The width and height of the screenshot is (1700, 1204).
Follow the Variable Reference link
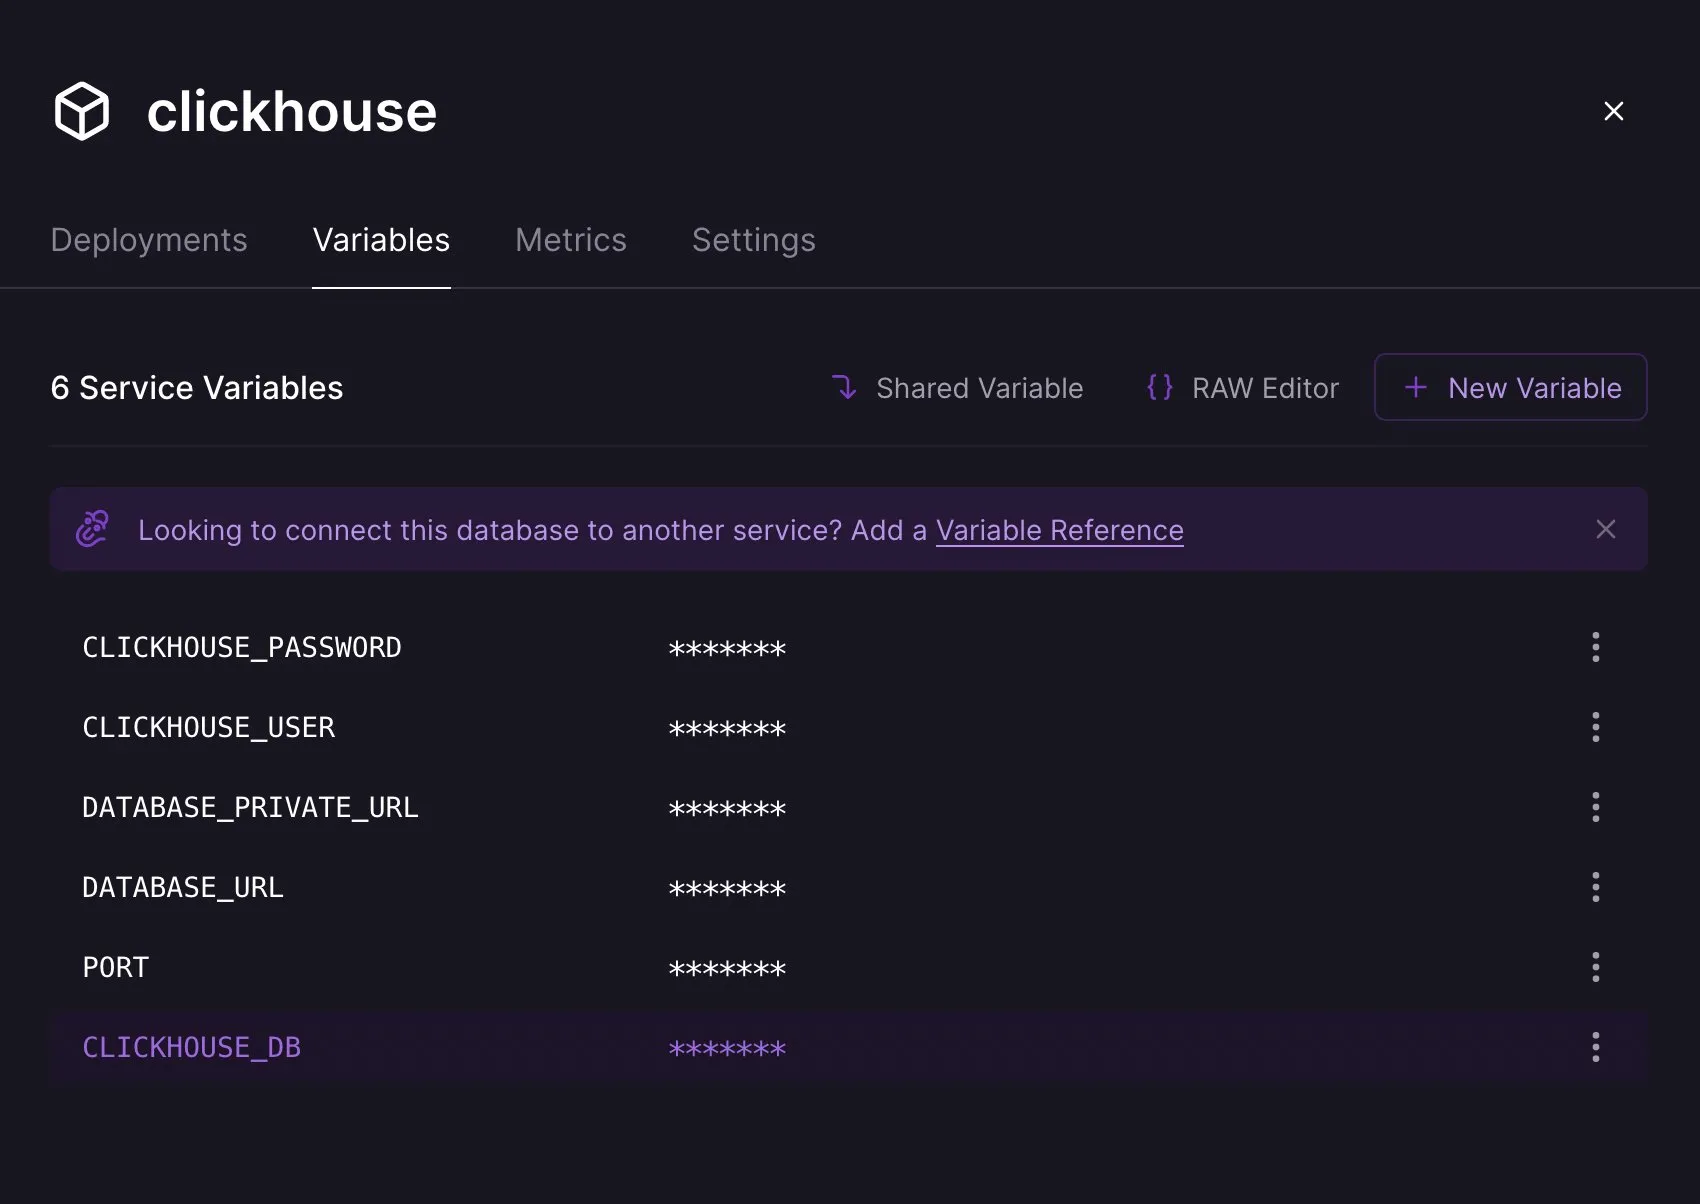(x=1060, y=530)
